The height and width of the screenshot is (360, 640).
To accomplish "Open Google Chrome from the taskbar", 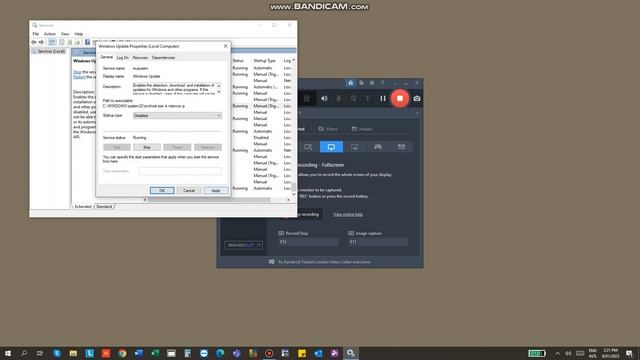I will tap(122, 353).
